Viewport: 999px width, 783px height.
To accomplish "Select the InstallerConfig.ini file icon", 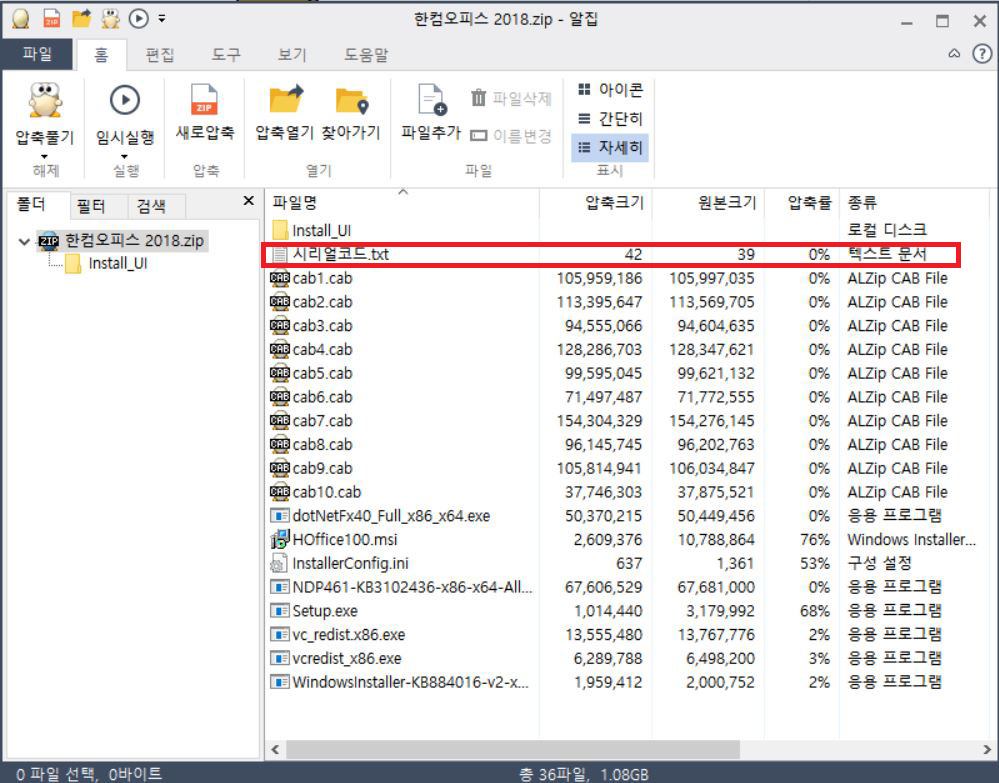I will click(x=279, y=563).
